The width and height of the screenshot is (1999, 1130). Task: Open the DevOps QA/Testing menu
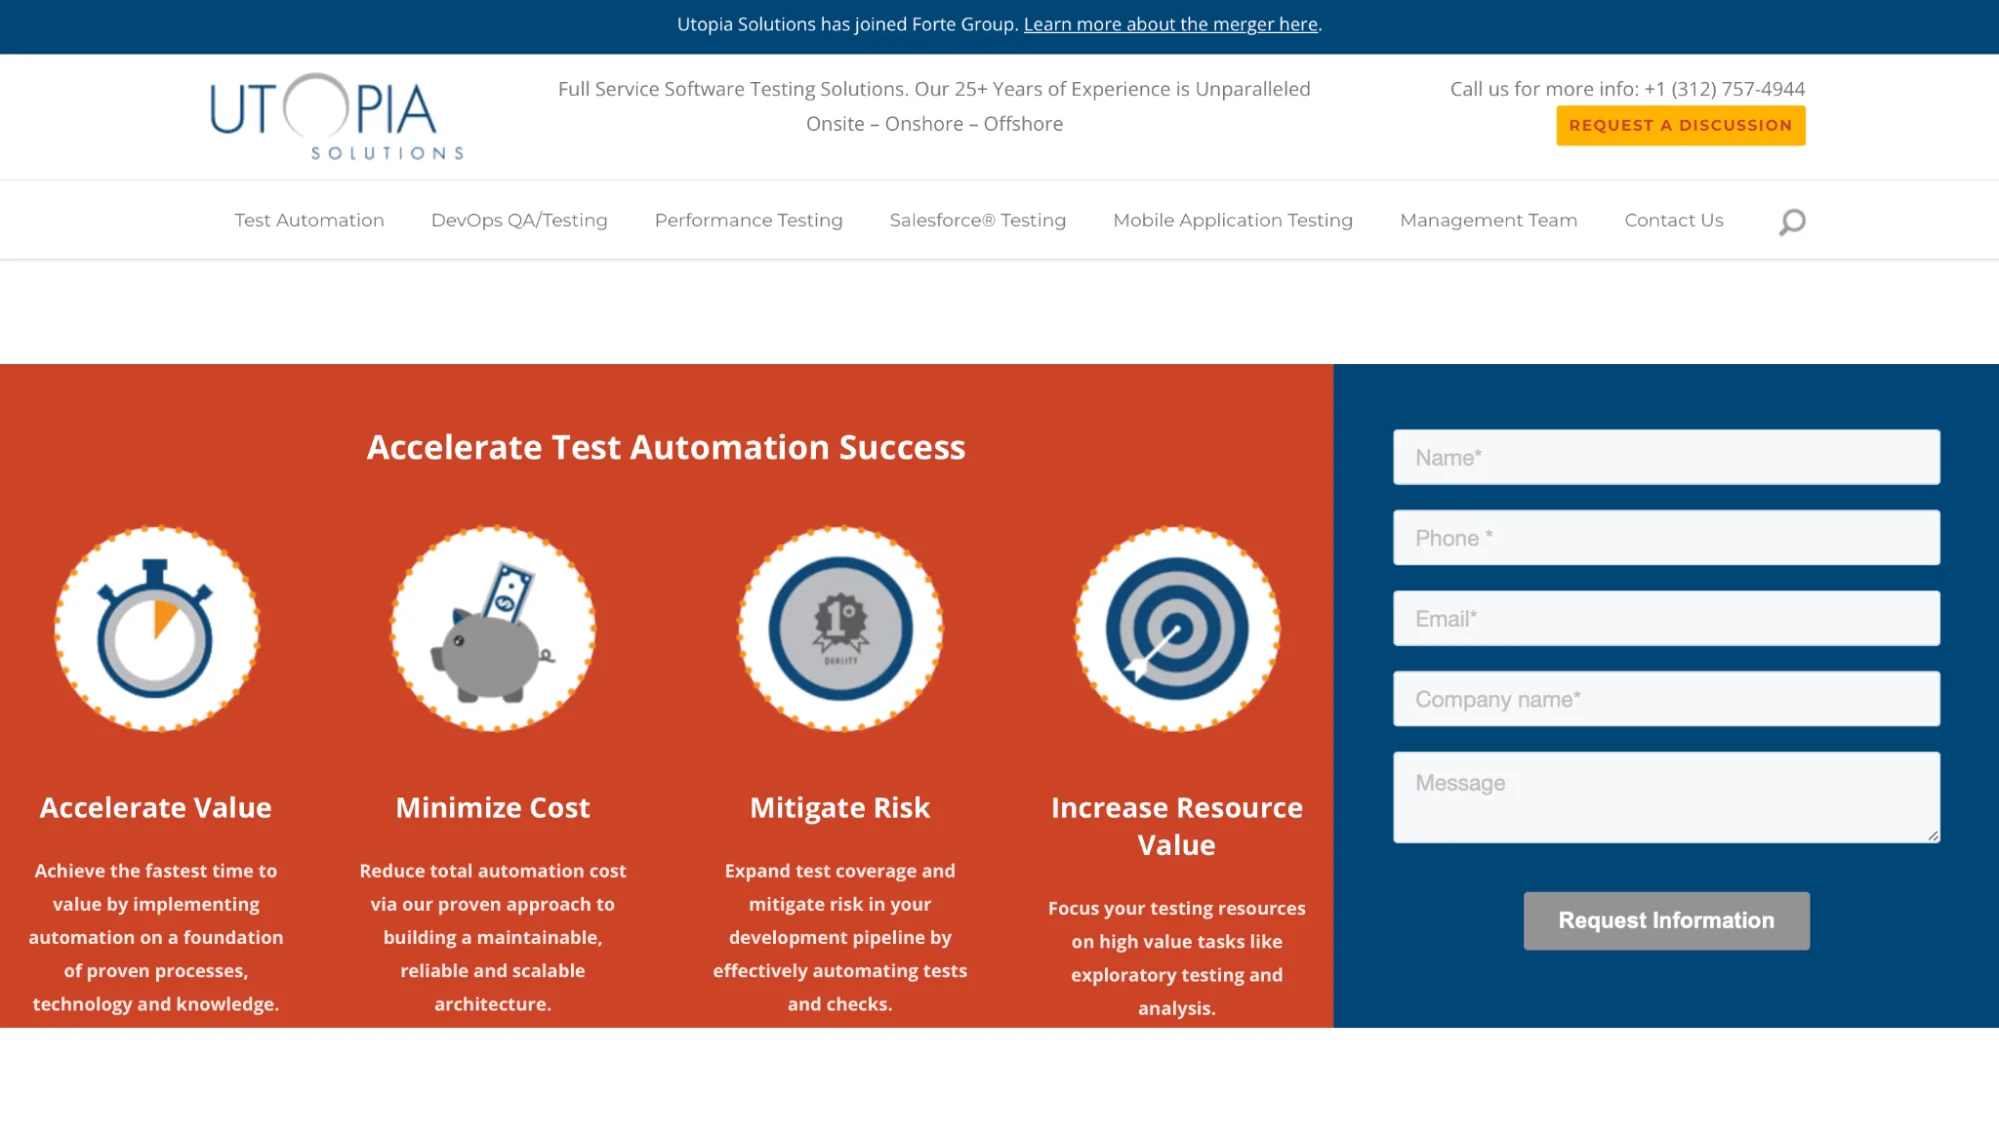[519, 220]
